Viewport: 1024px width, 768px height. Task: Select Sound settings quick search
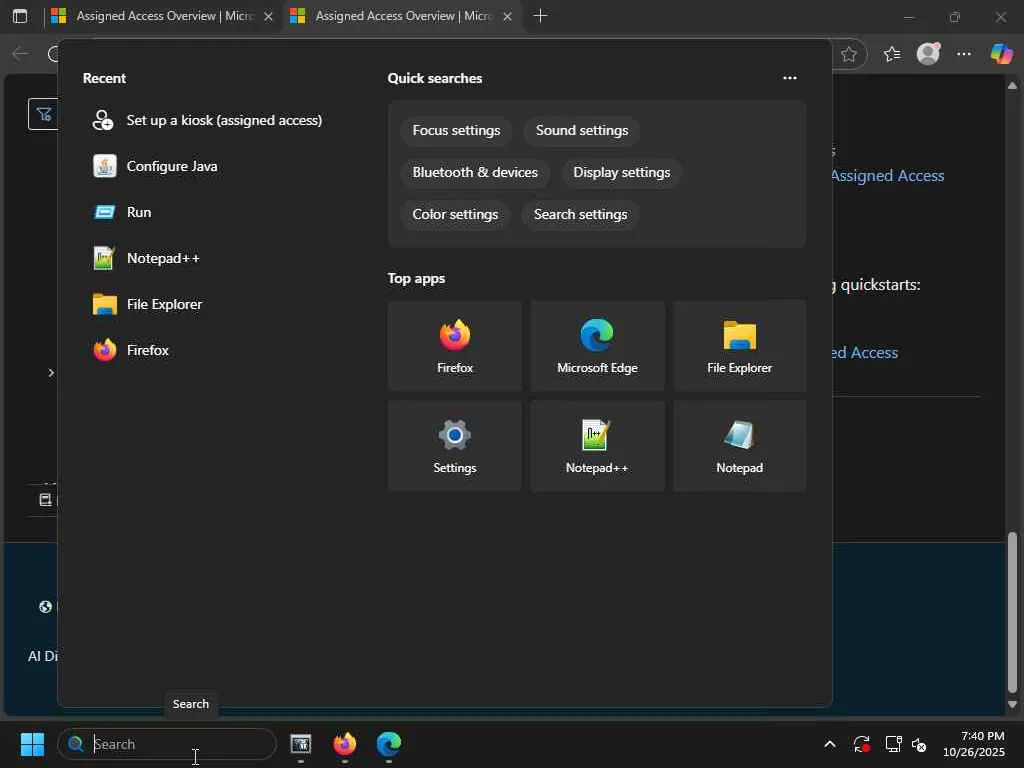click(582, 131)
